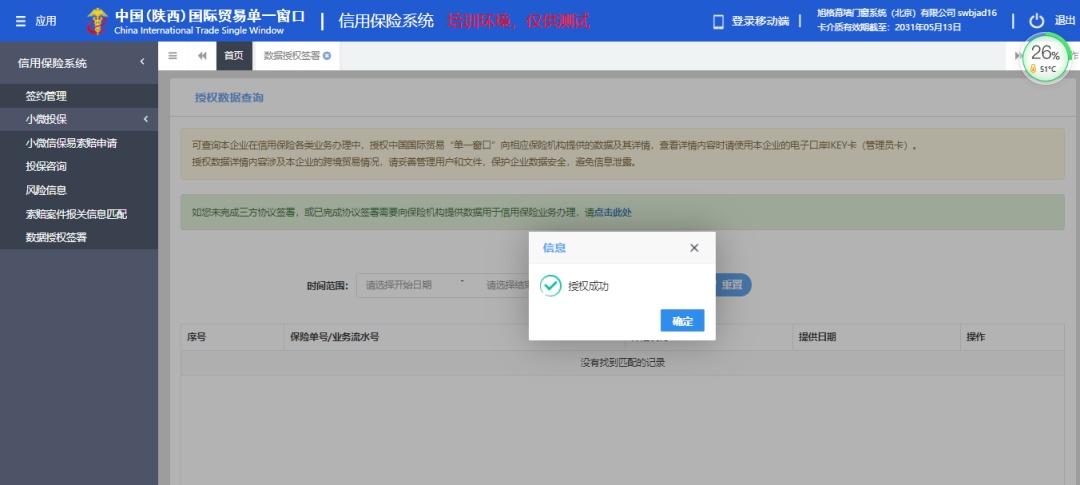Viewport: 1080px width, 485px height.
Task: Open 小微信保易索赔申请 in the sidebar
Action: tap(71, 143)
